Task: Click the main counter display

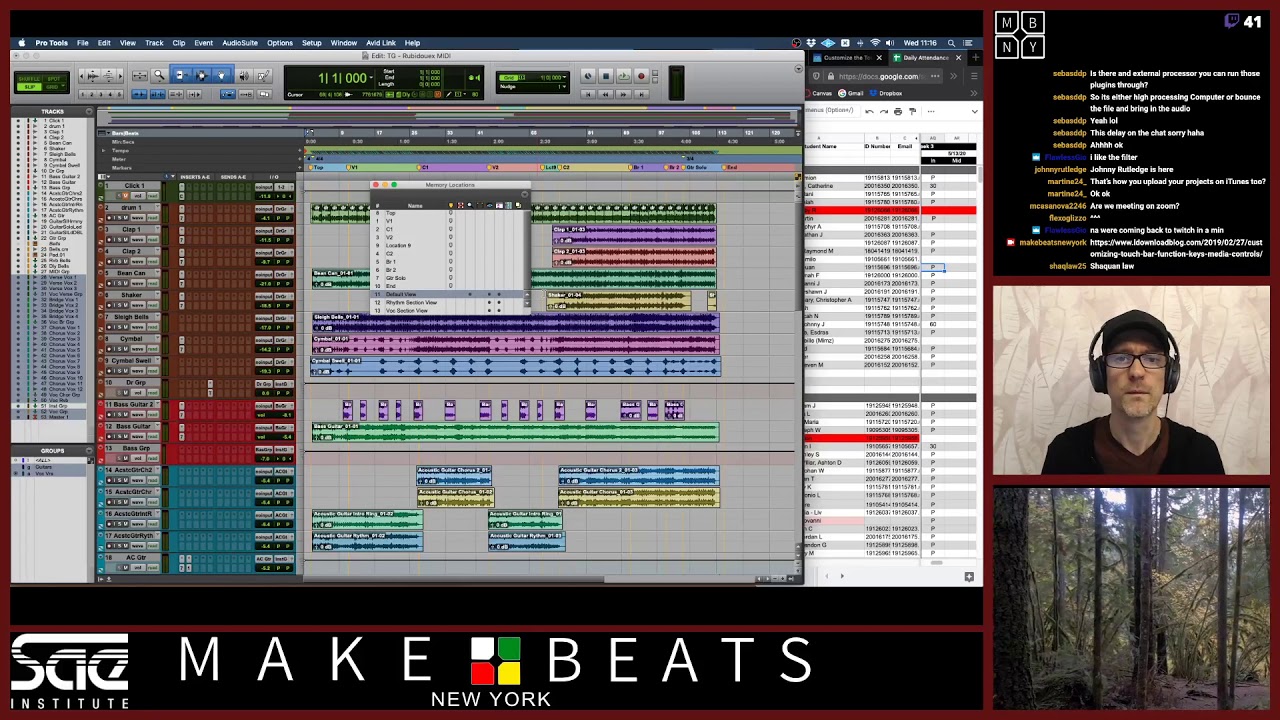Action: pos(343,78)
